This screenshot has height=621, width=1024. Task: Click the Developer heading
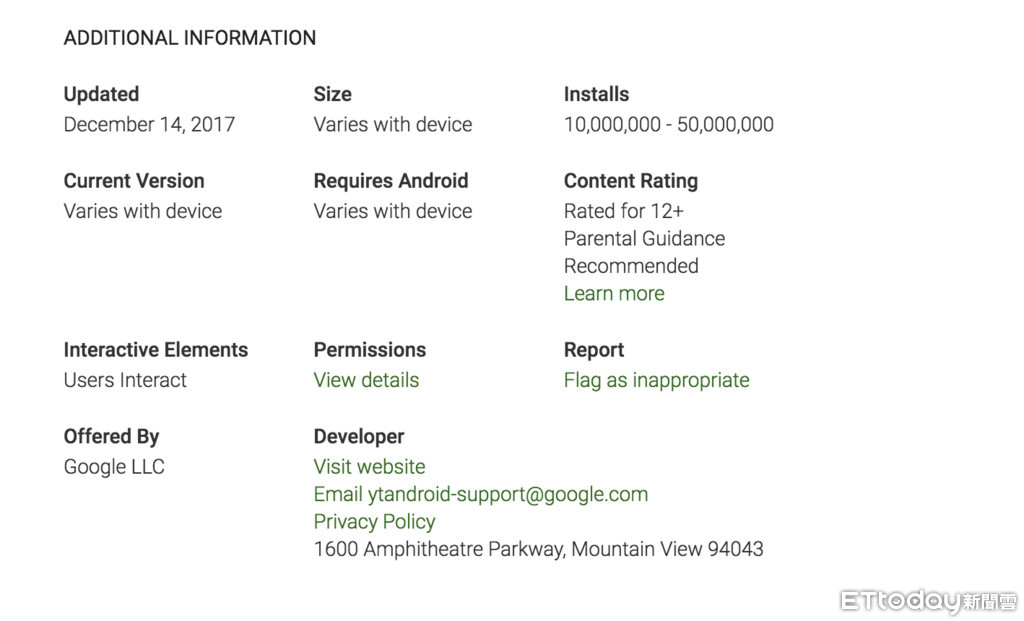pyautogui.click(x=359, y=437)
